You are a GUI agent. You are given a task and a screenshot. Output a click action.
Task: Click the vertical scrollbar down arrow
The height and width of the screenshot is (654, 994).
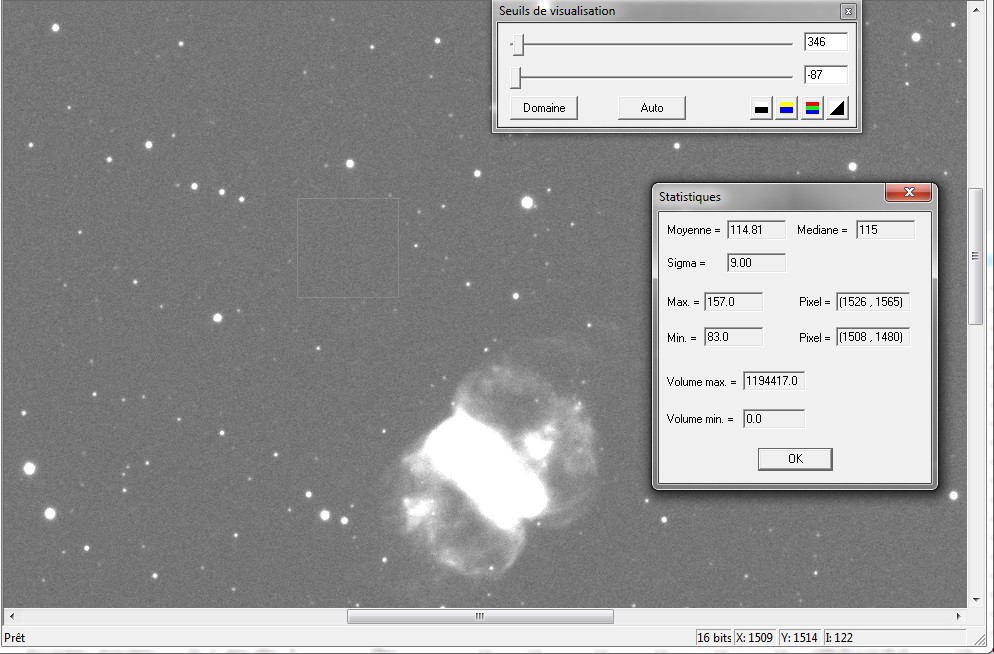click(x=975, y=600)
